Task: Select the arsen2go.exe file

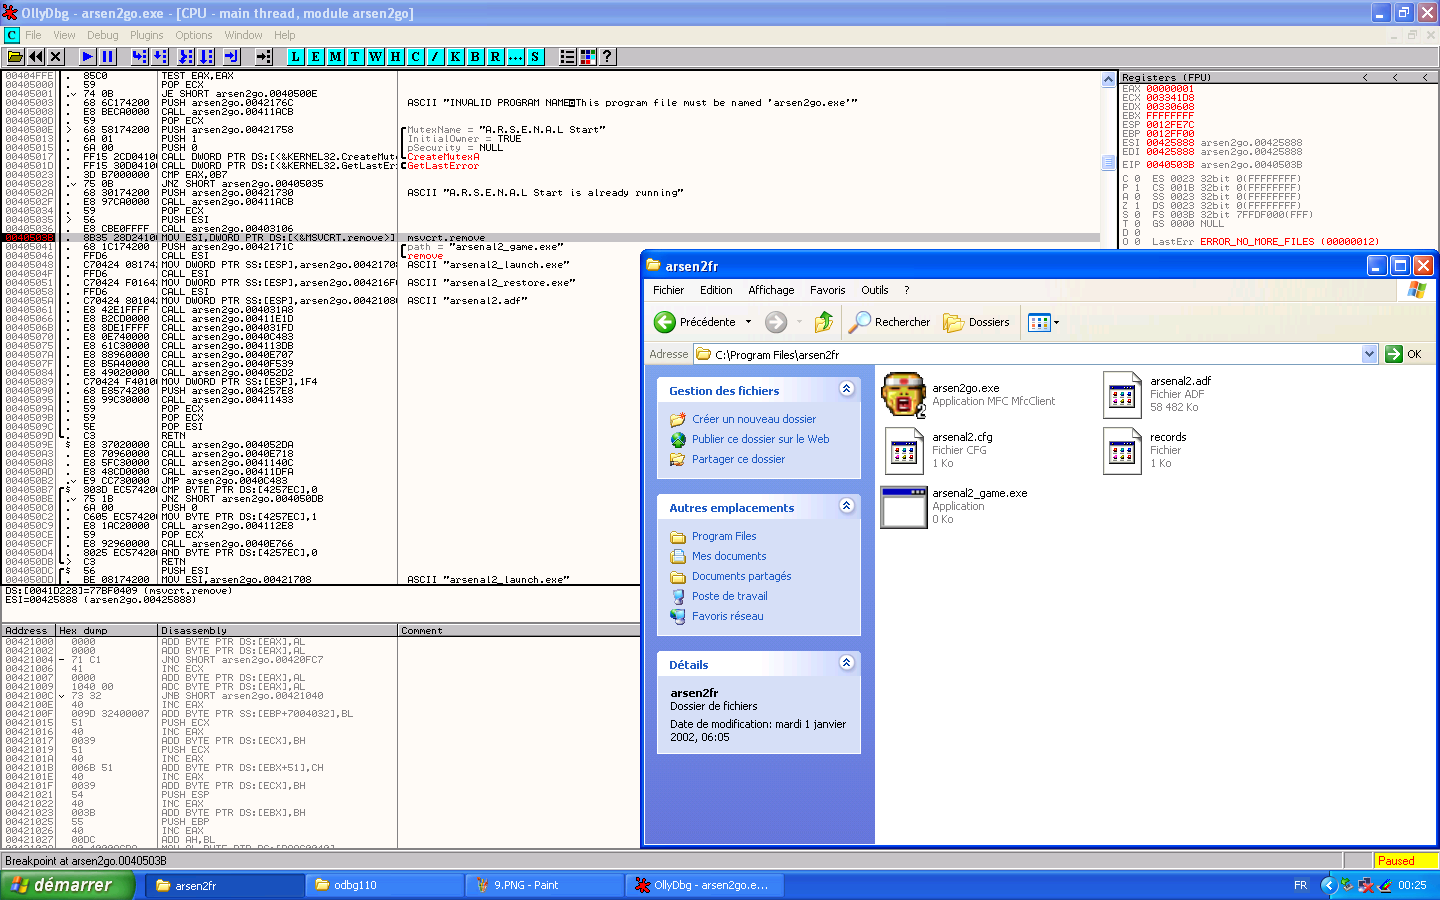Action: pos(968,395)
